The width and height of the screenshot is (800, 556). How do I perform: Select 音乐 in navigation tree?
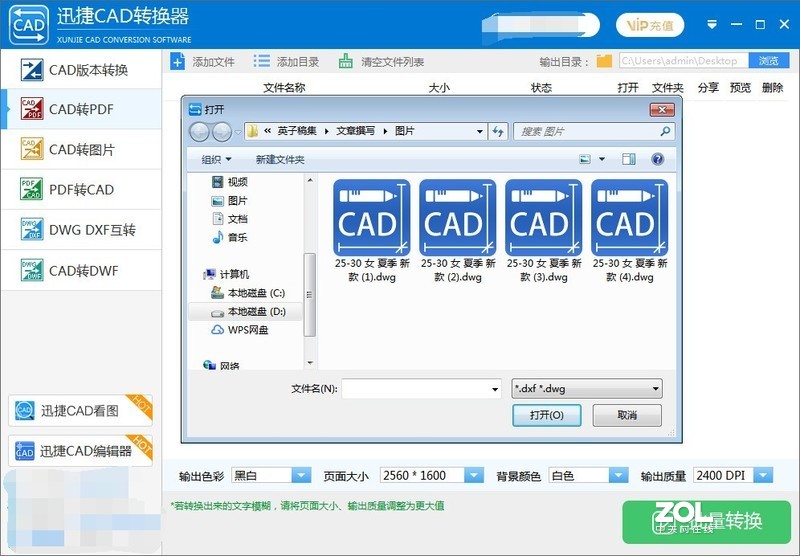point(230,237)
